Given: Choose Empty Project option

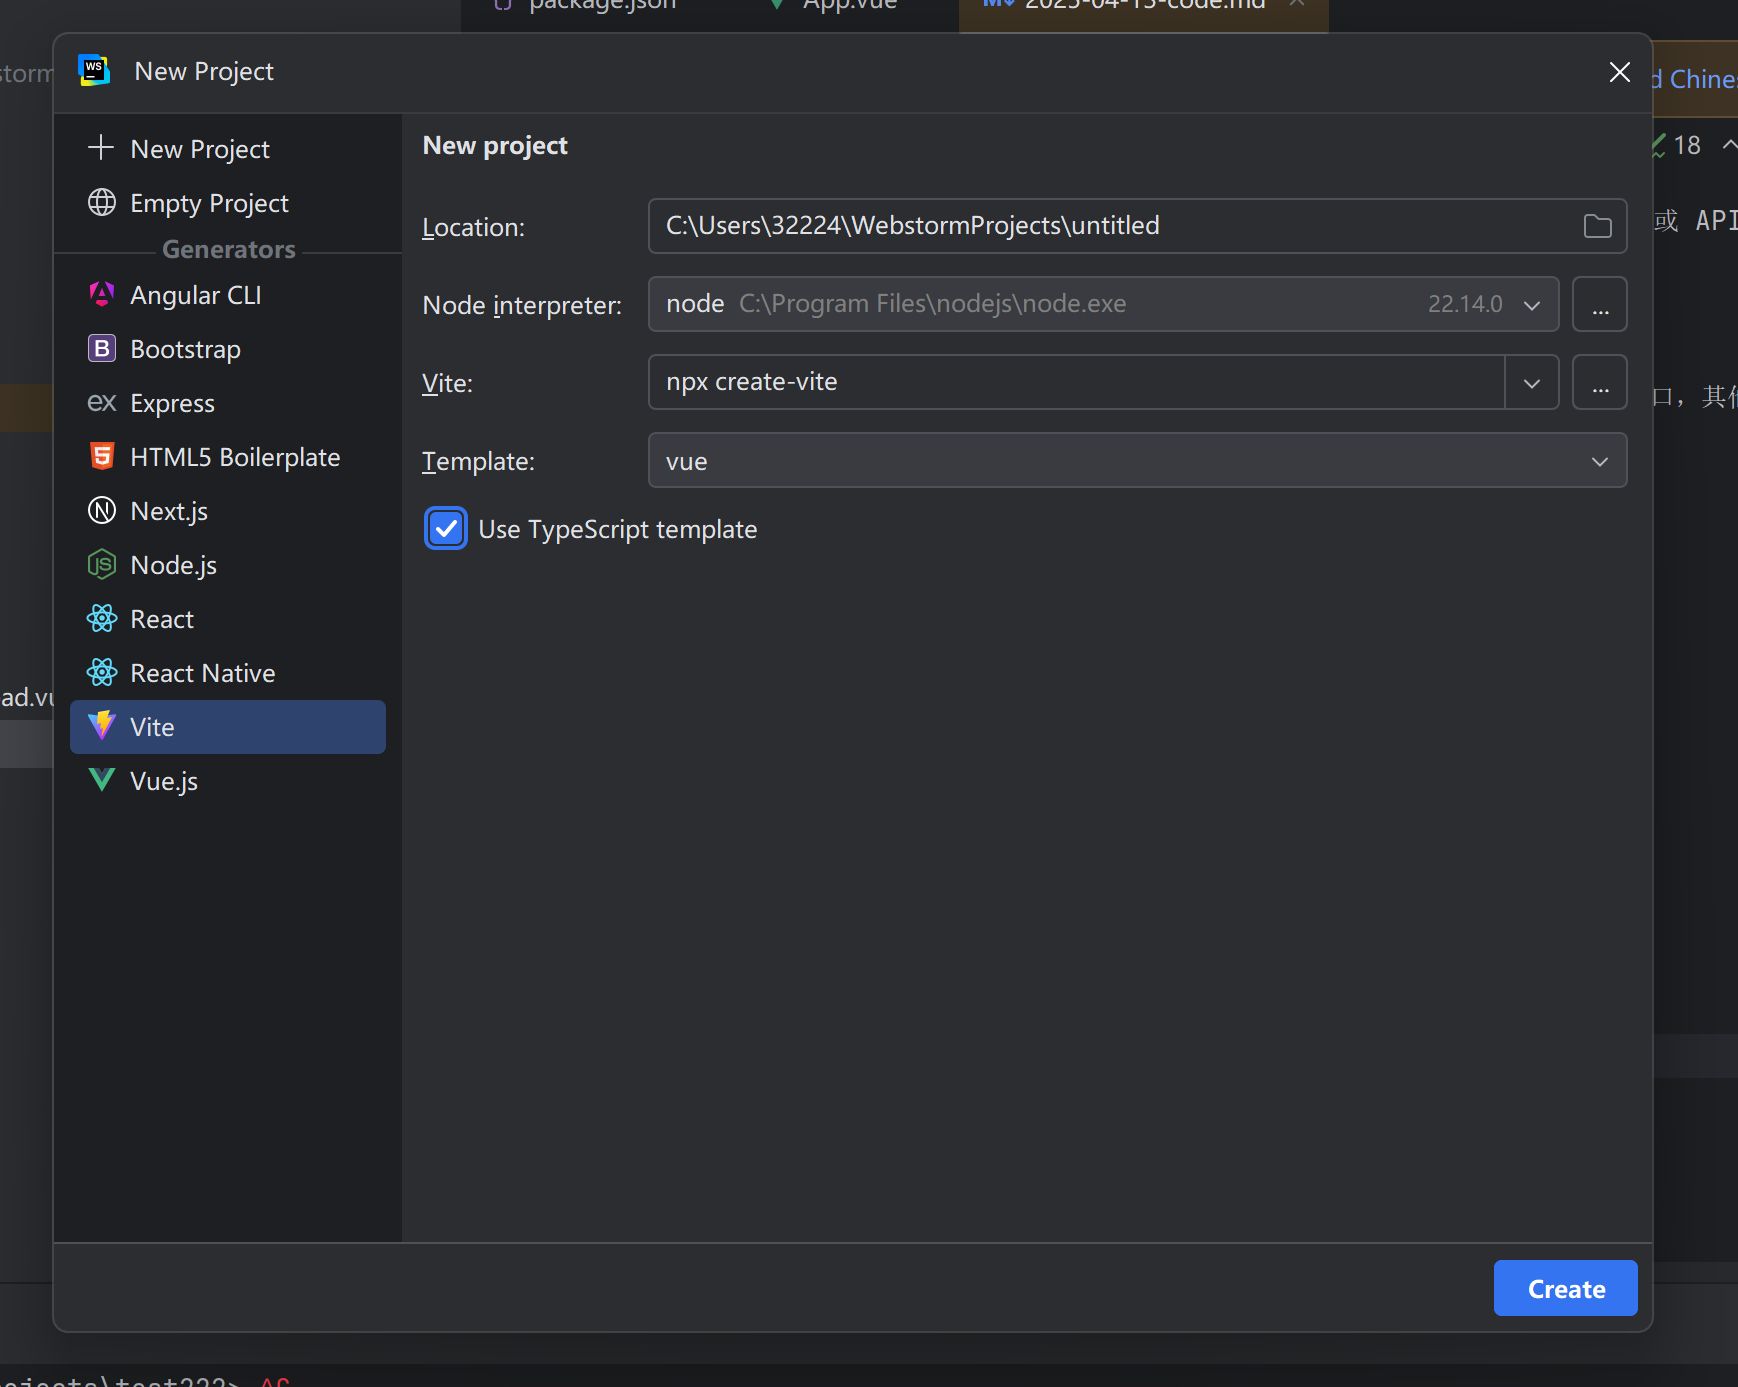Looking at the screenshot, I should pyautogui.click(x=209, y=203).
